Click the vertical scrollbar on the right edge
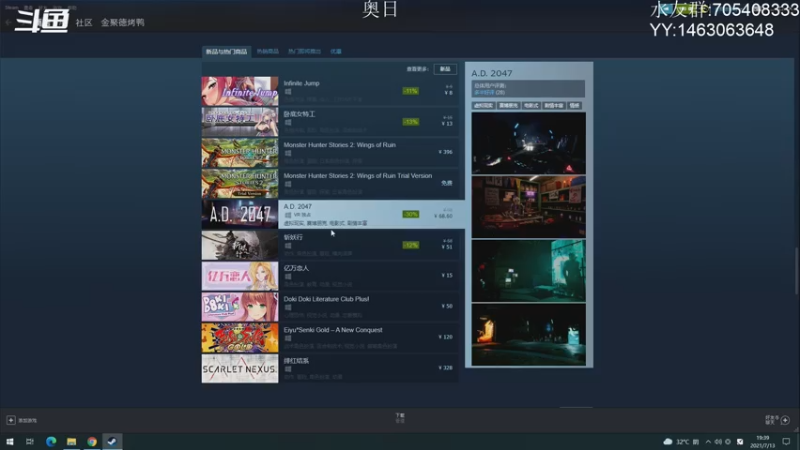The image size is (800, 450). coord(797,270)
